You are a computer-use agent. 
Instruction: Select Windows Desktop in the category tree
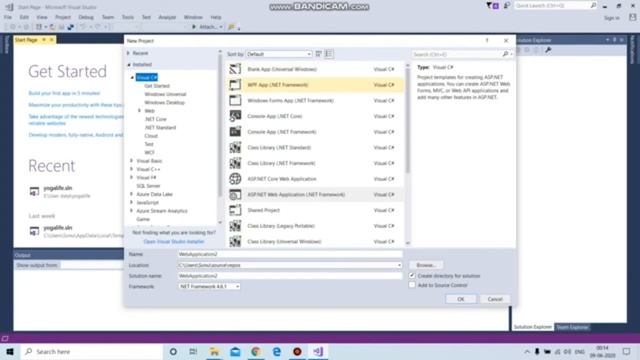coord(165,102)
